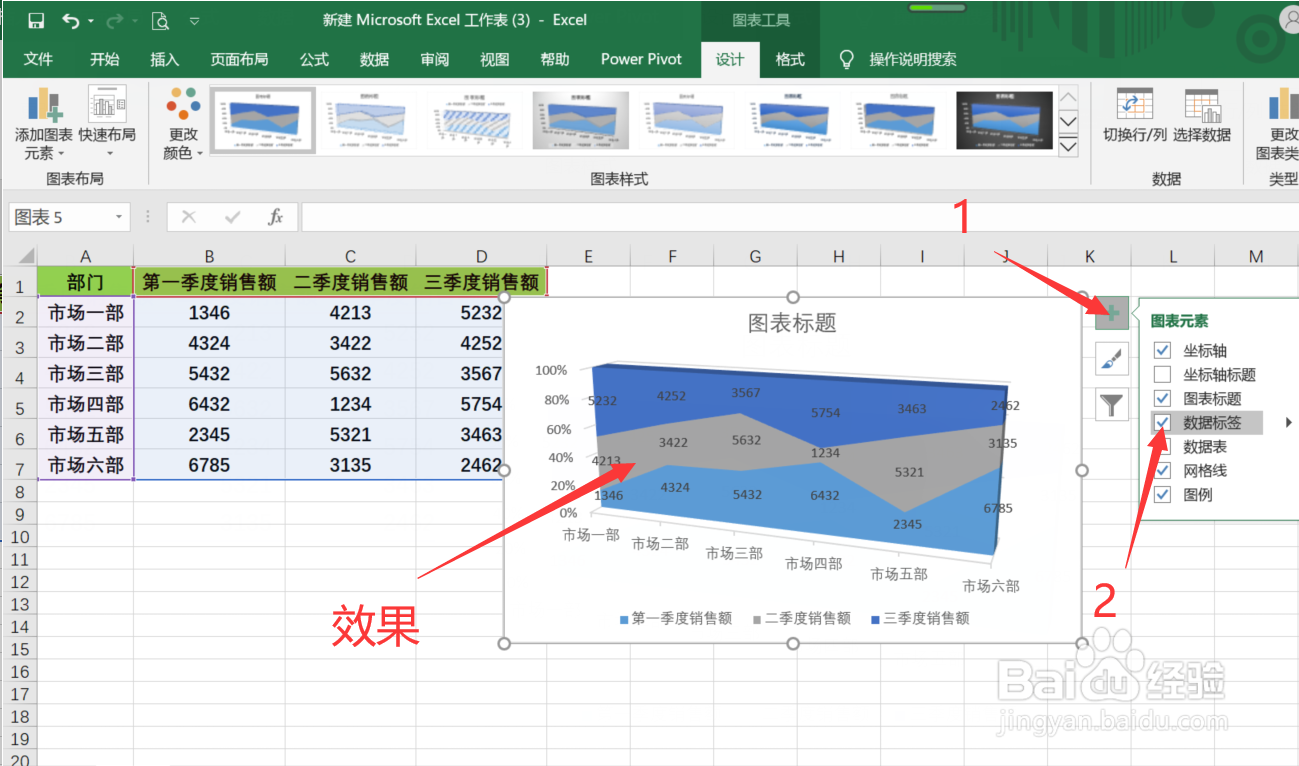The image size is (1299, 766).
Task: Select the dark black chart style thumbnail
Action: tap(1003, 120)
